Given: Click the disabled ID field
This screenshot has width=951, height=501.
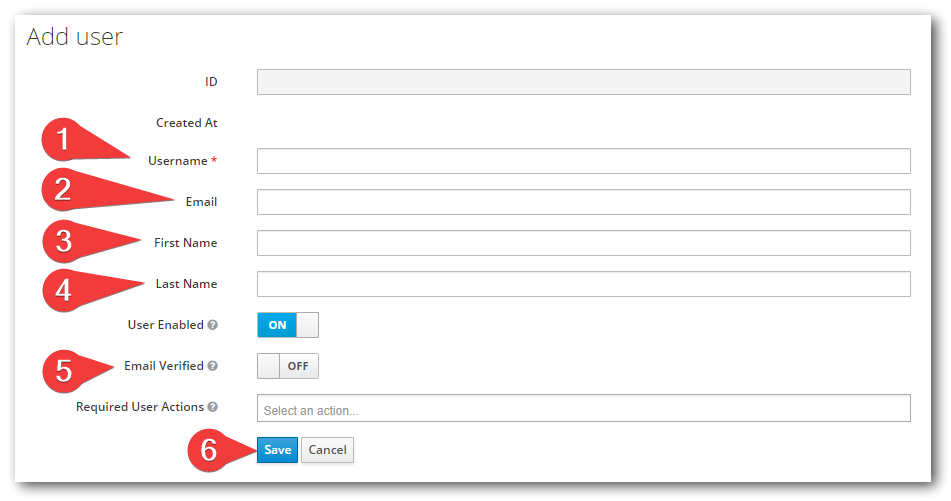Looking at the screenshot, I should (583, 82).
